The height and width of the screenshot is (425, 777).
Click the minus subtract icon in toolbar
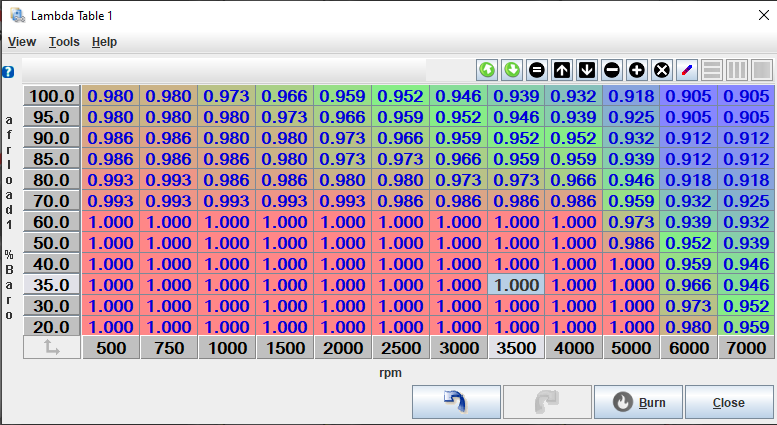point(612,70)
